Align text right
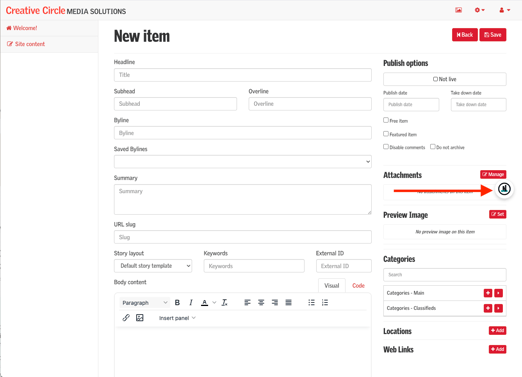The width and height of the screenshot is (522, 377). (x=275, y=303)
